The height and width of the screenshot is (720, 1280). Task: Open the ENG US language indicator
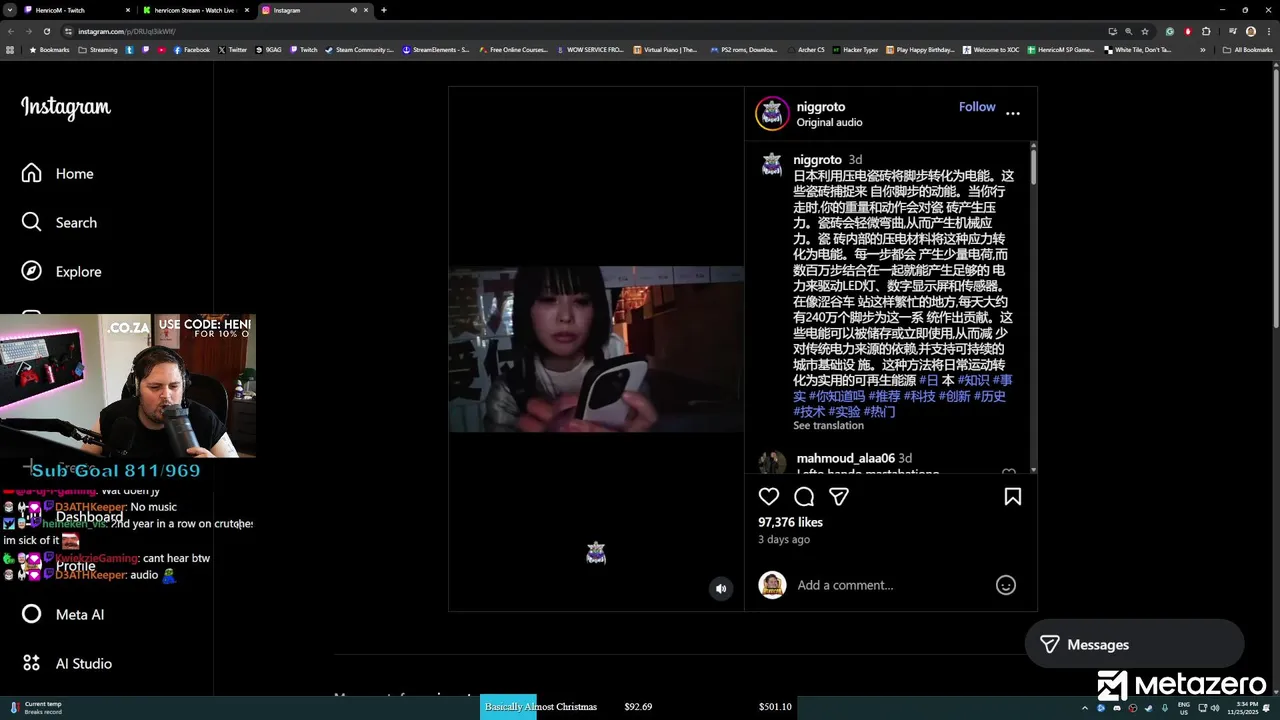click(x=1185, y=707)
